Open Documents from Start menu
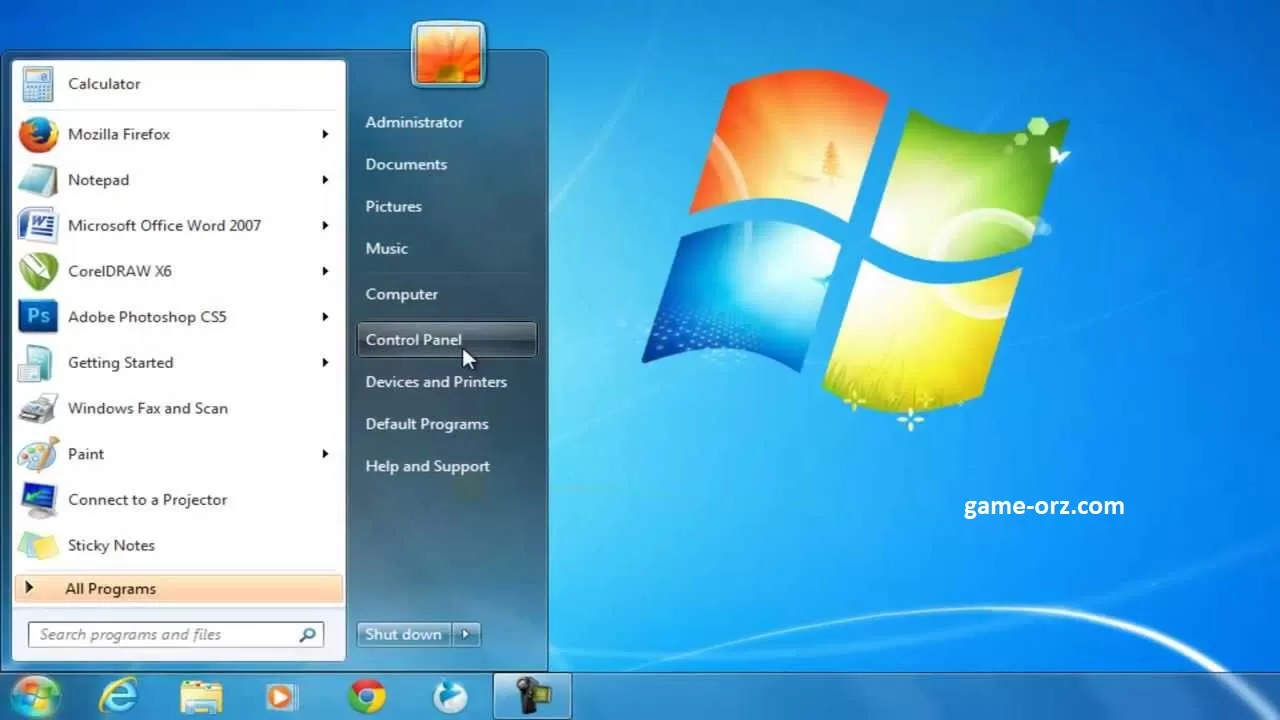1280x720 pixels. (406, 164)
